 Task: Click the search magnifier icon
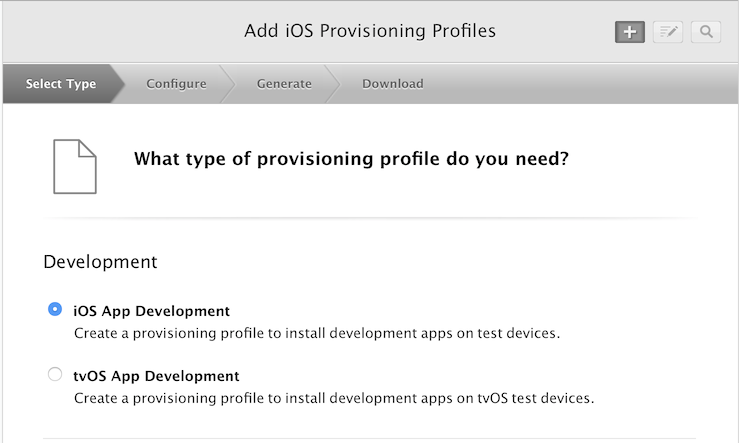click(706, 32)
